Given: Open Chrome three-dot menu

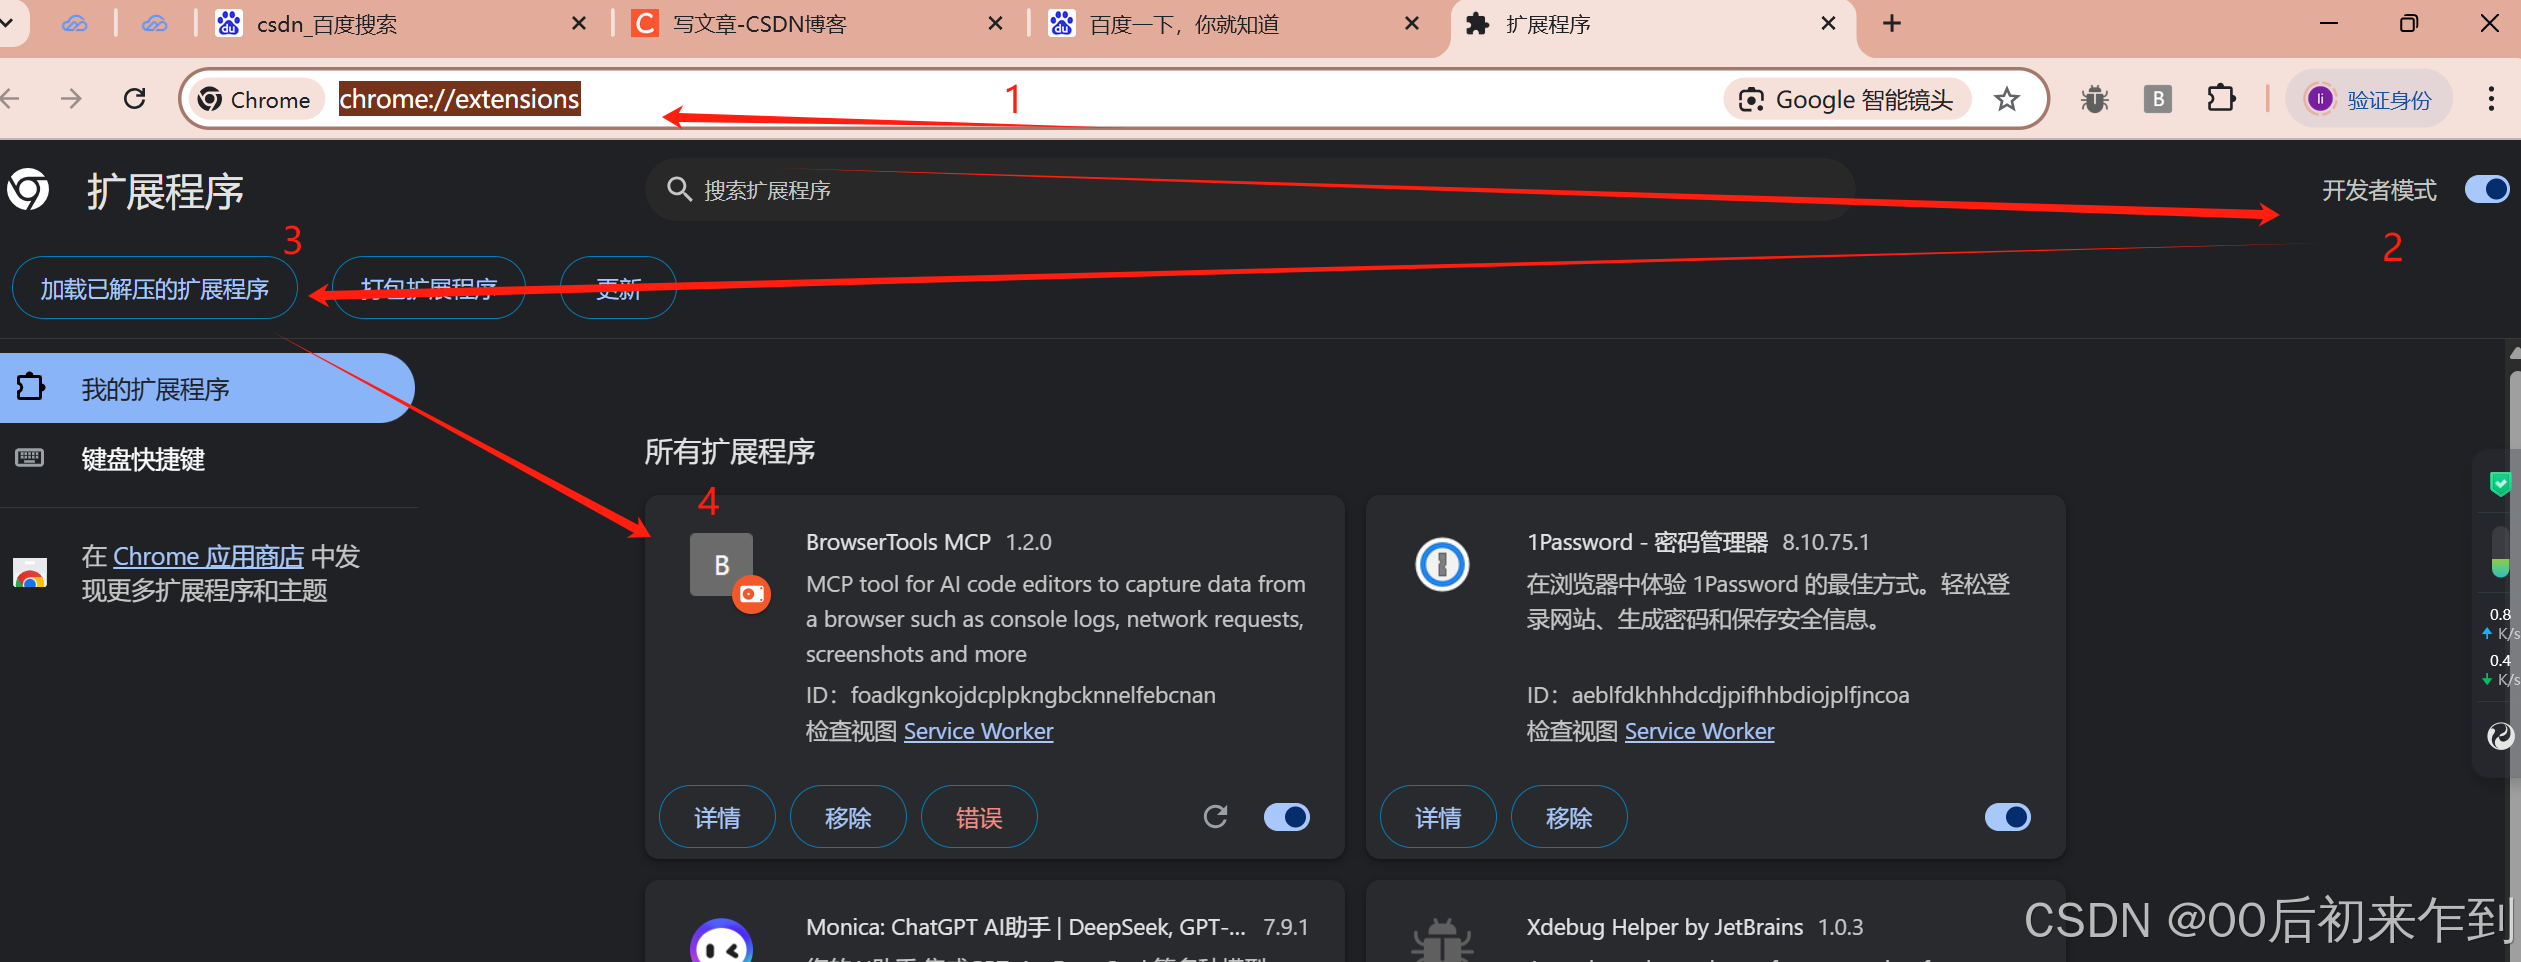Looking at the screenshot, I should (x=2490, y=98).
